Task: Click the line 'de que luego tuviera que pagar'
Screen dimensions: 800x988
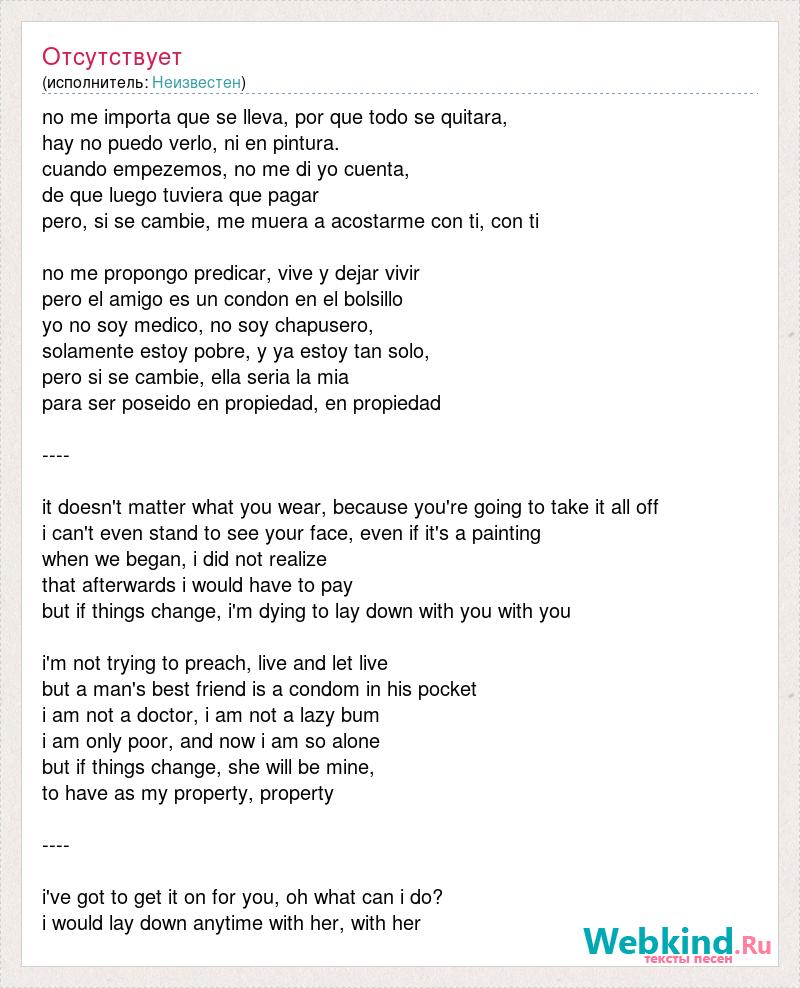Action: [180, 195]
